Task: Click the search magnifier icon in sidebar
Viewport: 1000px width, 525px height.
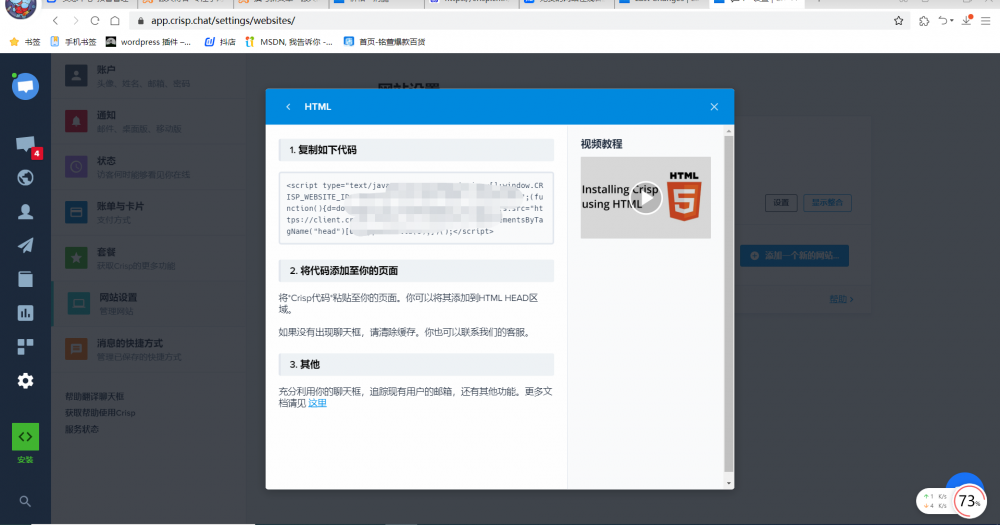Action: pyautogui.click(x=25, y=501)
